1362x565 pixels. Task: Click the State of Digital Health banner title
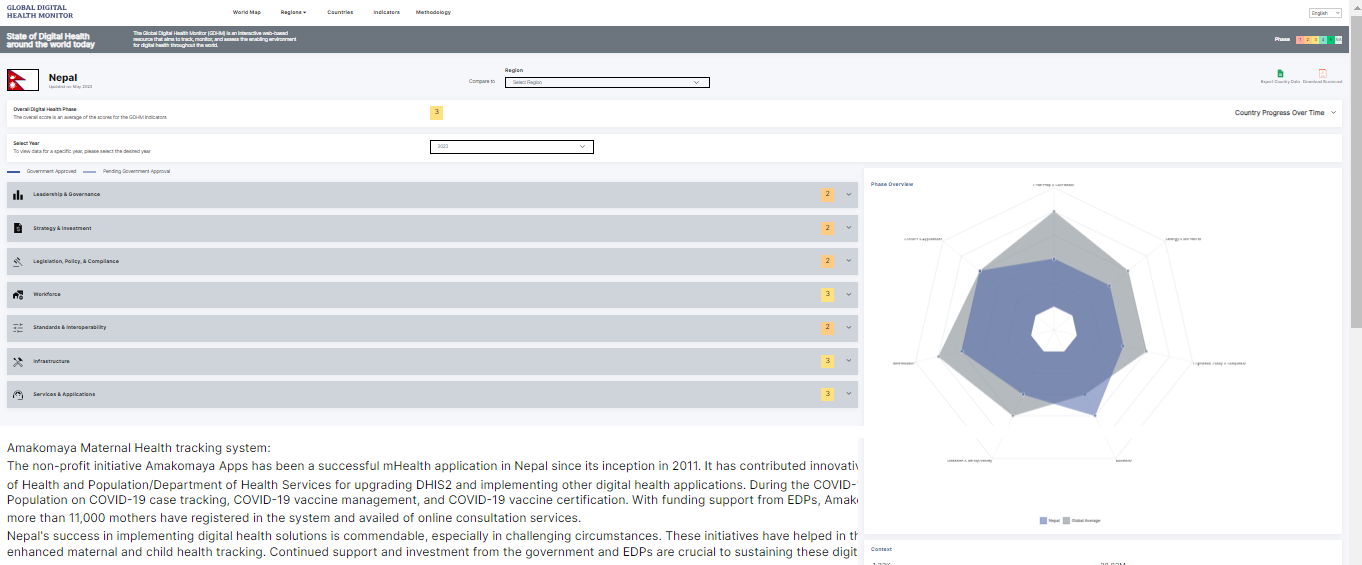click(51, 40)
